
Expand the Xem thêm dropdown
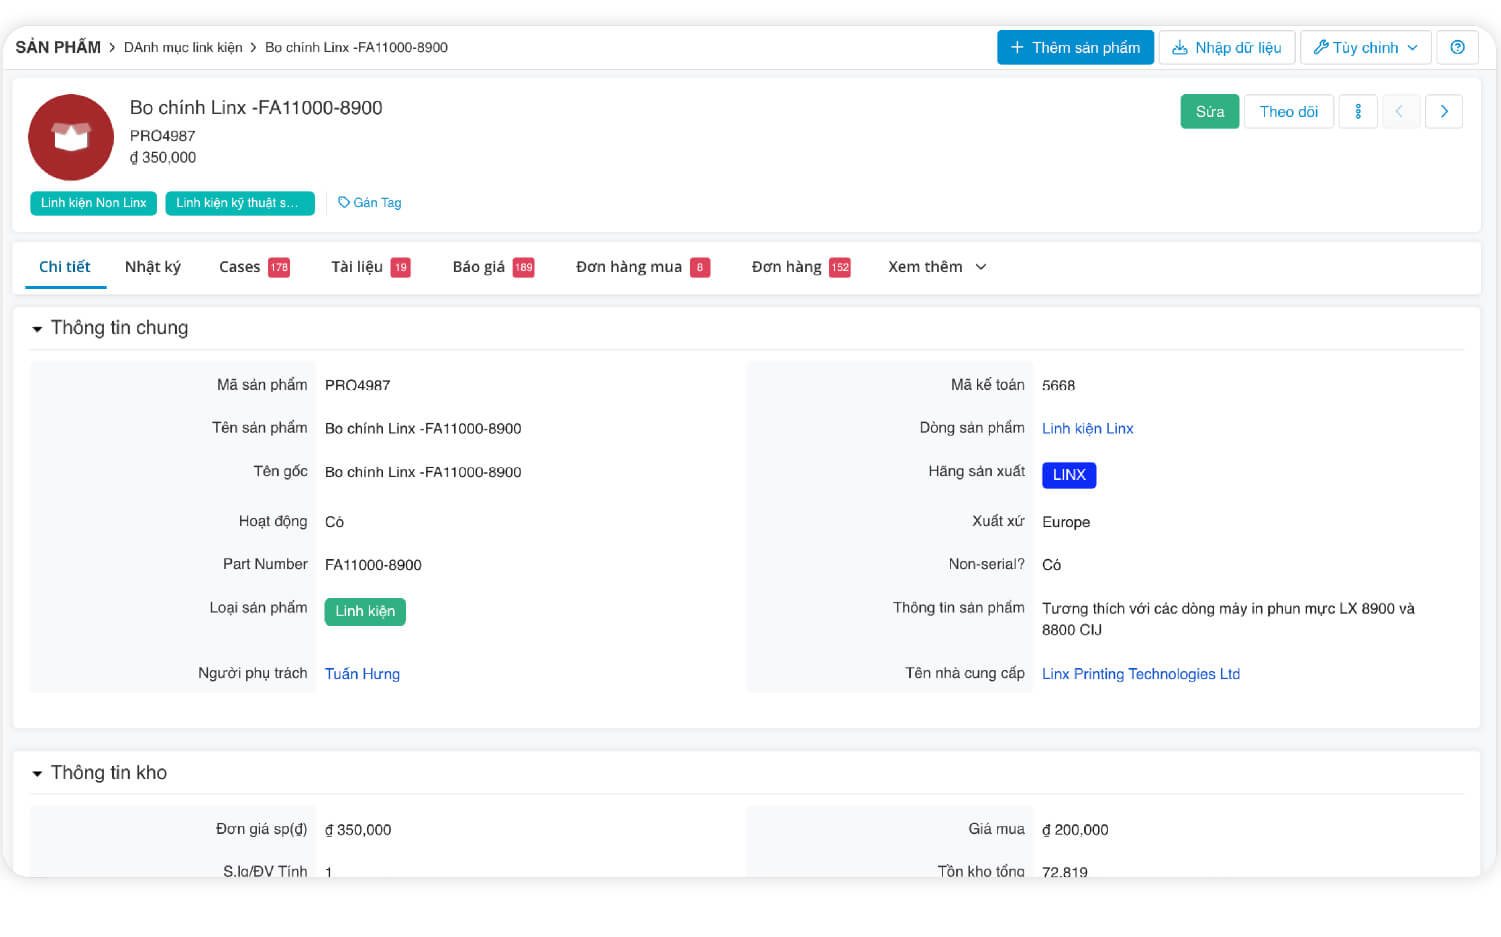click(x=937, y=266)
